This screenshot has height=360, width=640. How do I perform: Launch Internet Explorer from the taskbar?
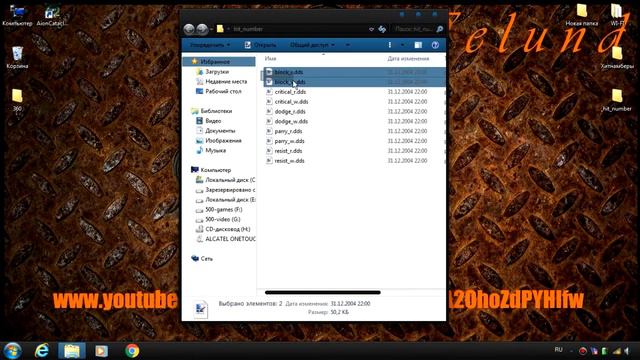coord(42,351)
